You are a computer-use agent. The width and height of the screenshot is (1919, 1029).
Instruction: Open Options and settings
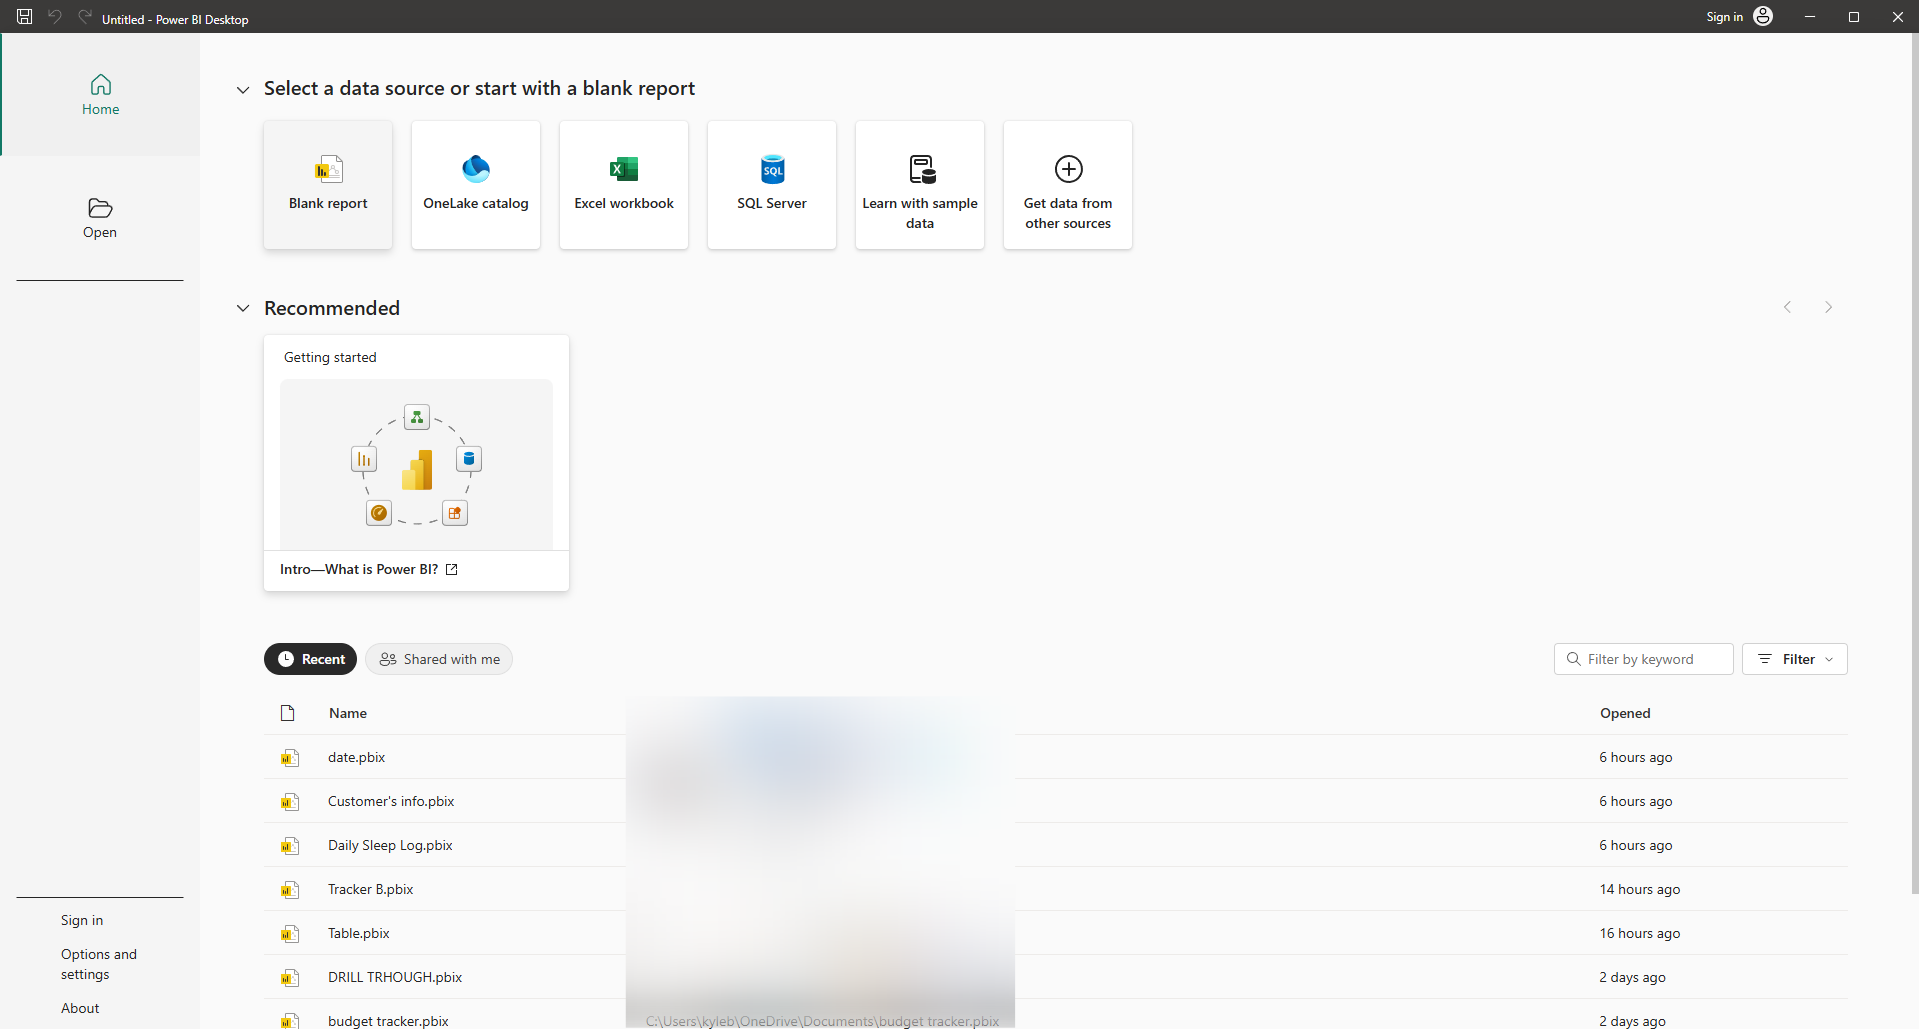click(99, 964)
